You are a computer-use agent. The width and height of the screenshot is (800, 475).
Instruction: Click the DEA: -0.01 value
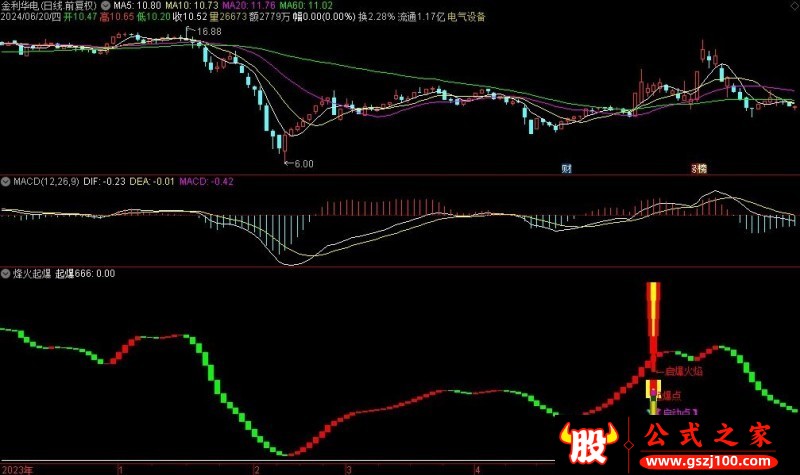pos(152,181)
